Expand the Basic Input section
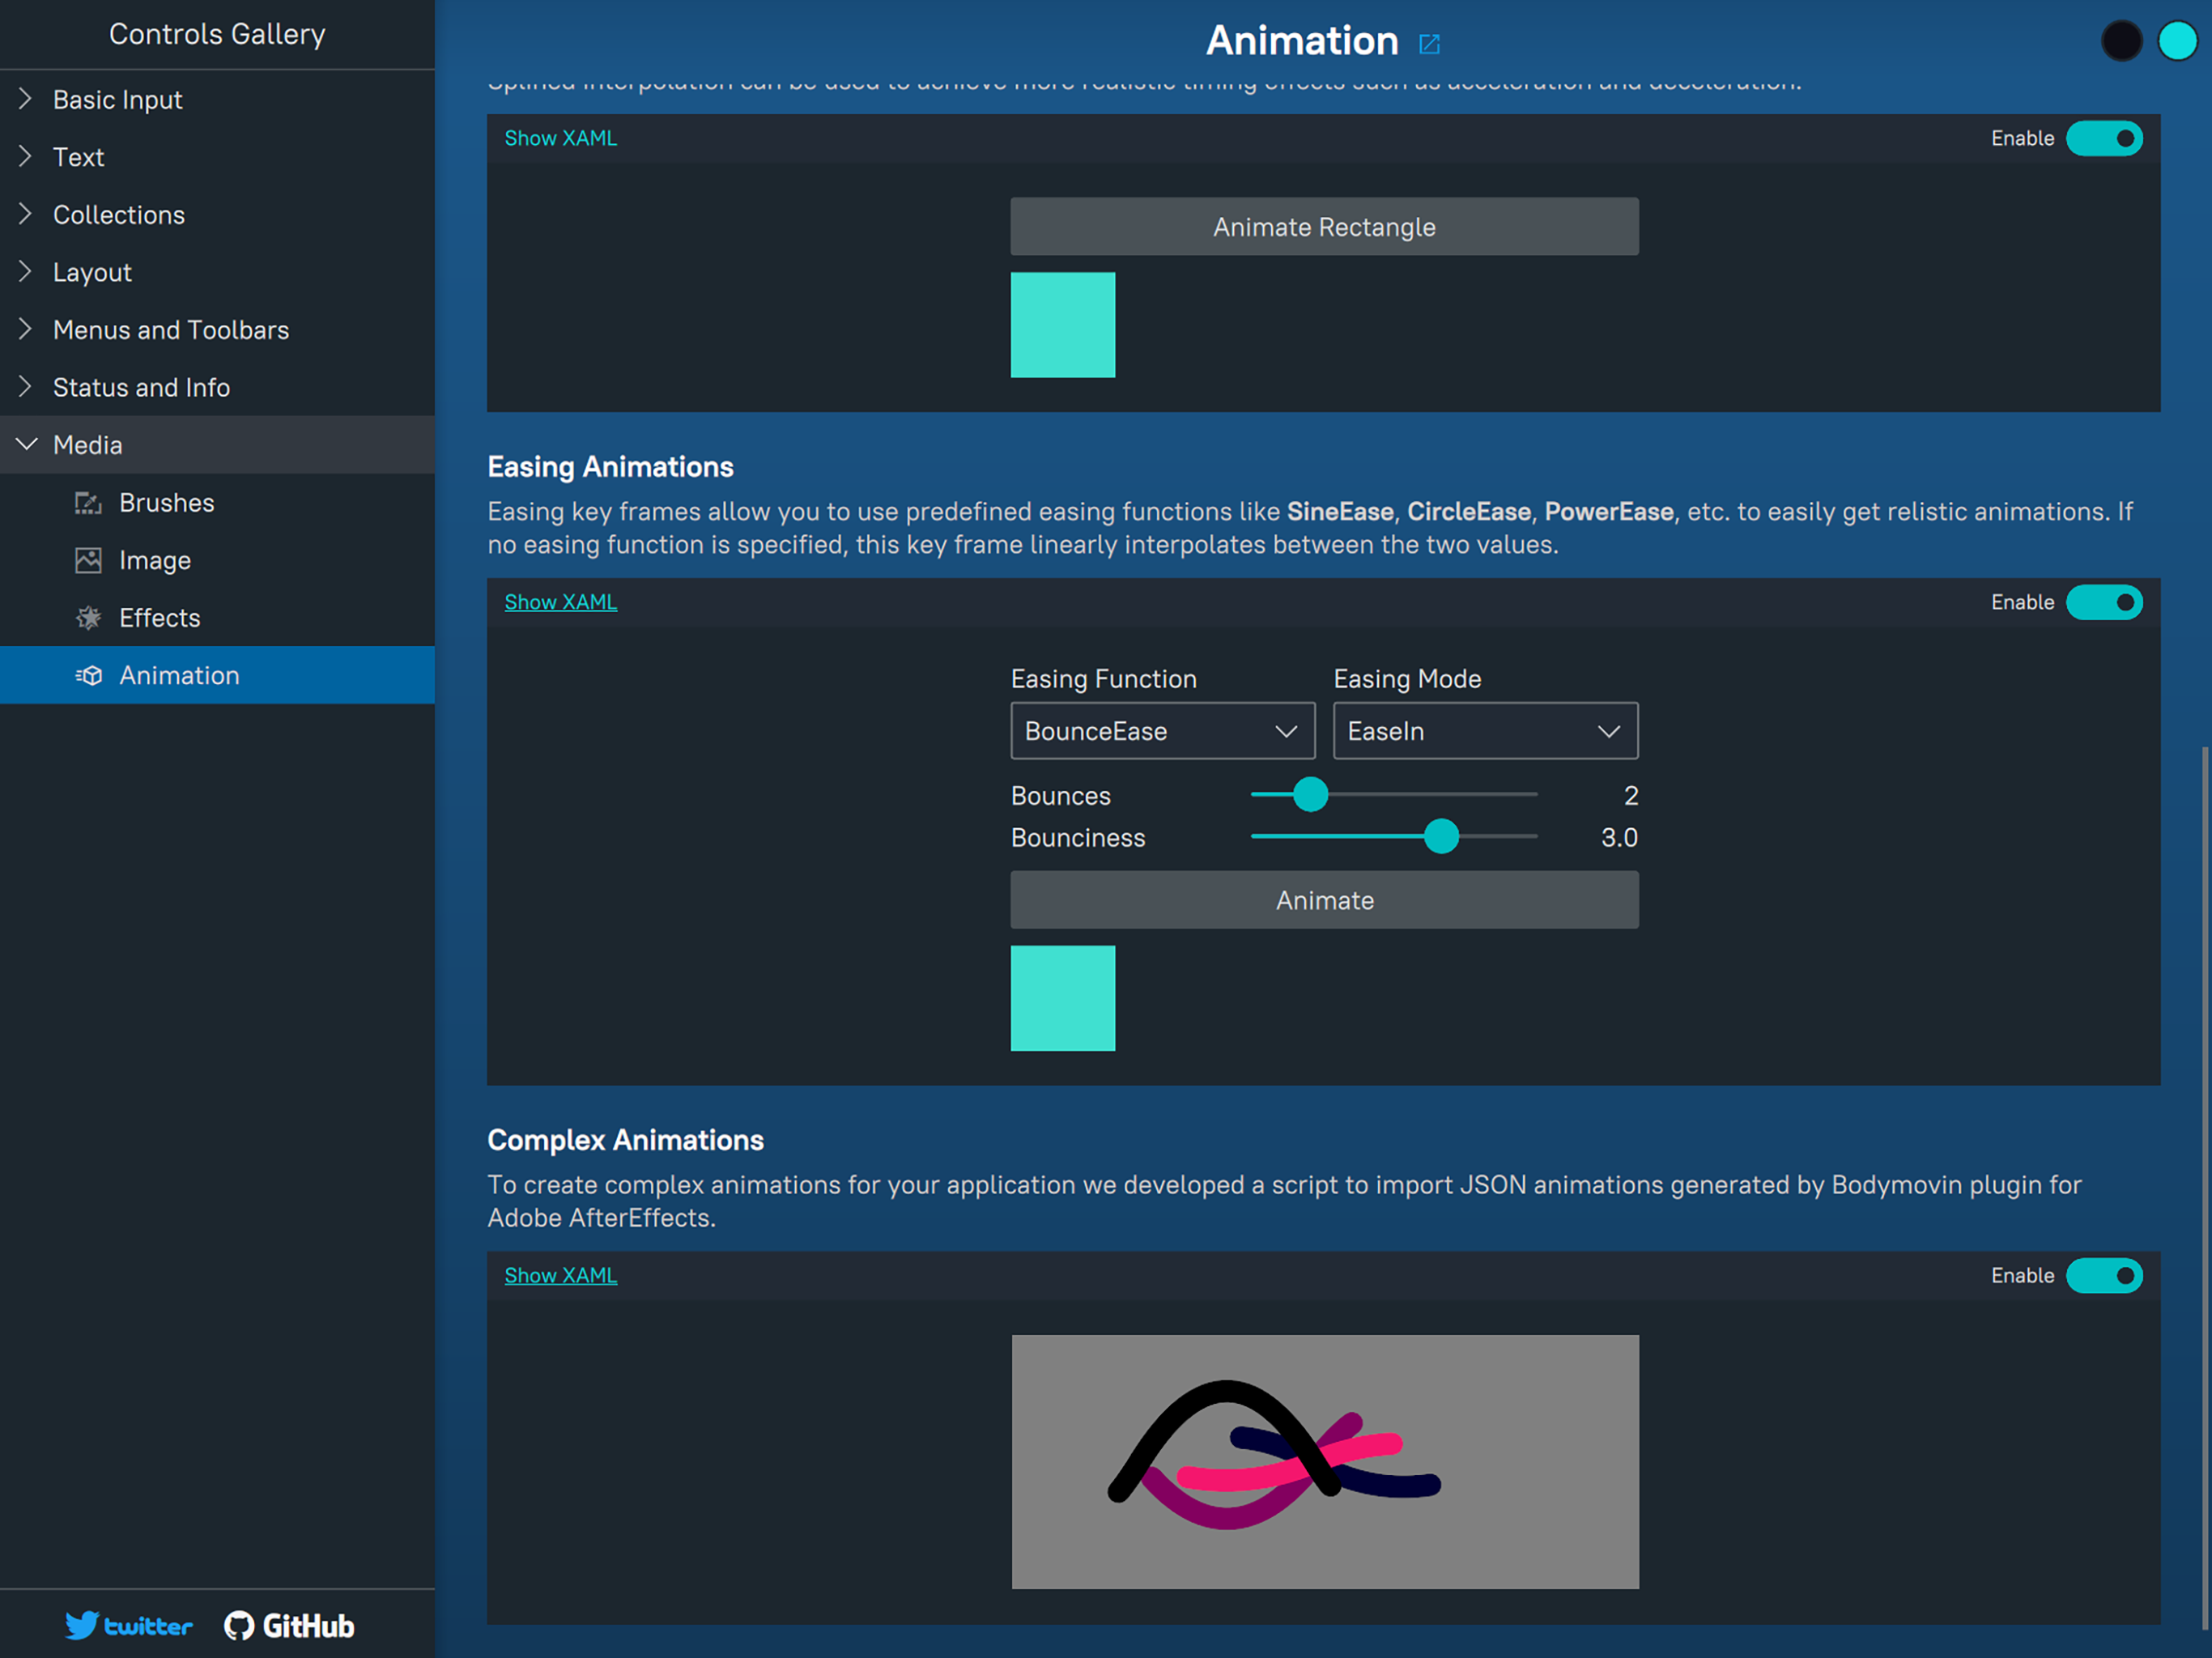The image size is (2212, 1658). coord(24,99)
